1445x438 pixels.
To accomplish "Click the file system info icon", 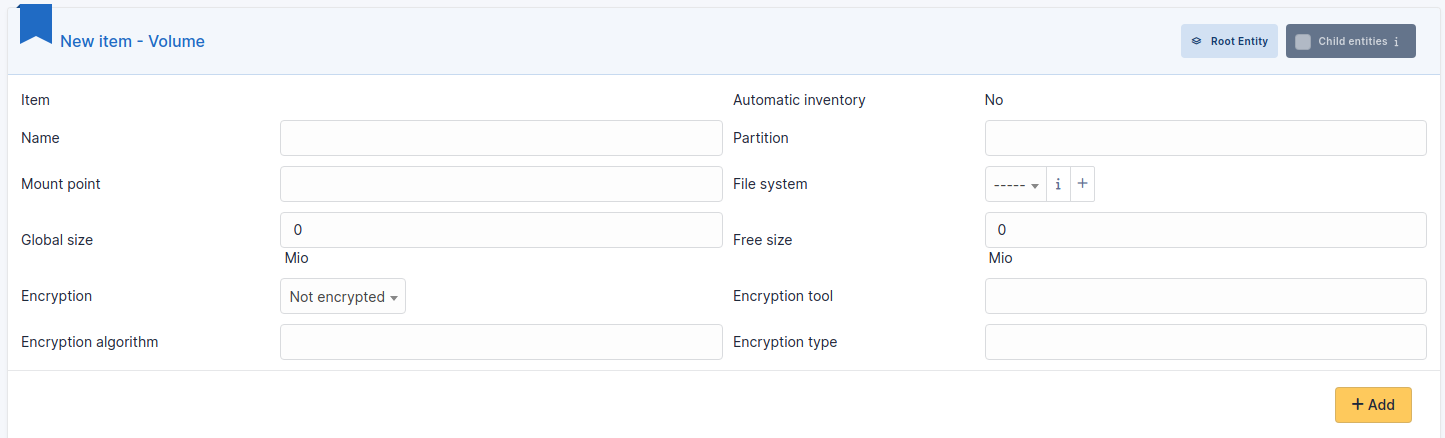I will click(1058, 184).
